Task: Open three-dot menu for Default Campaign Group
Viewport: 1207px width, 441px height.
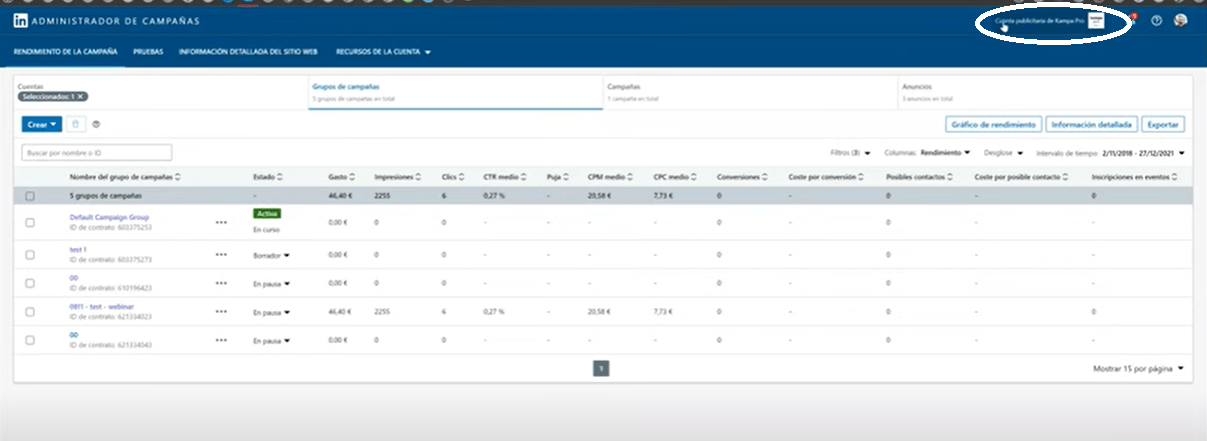Action: click(221, 222)
